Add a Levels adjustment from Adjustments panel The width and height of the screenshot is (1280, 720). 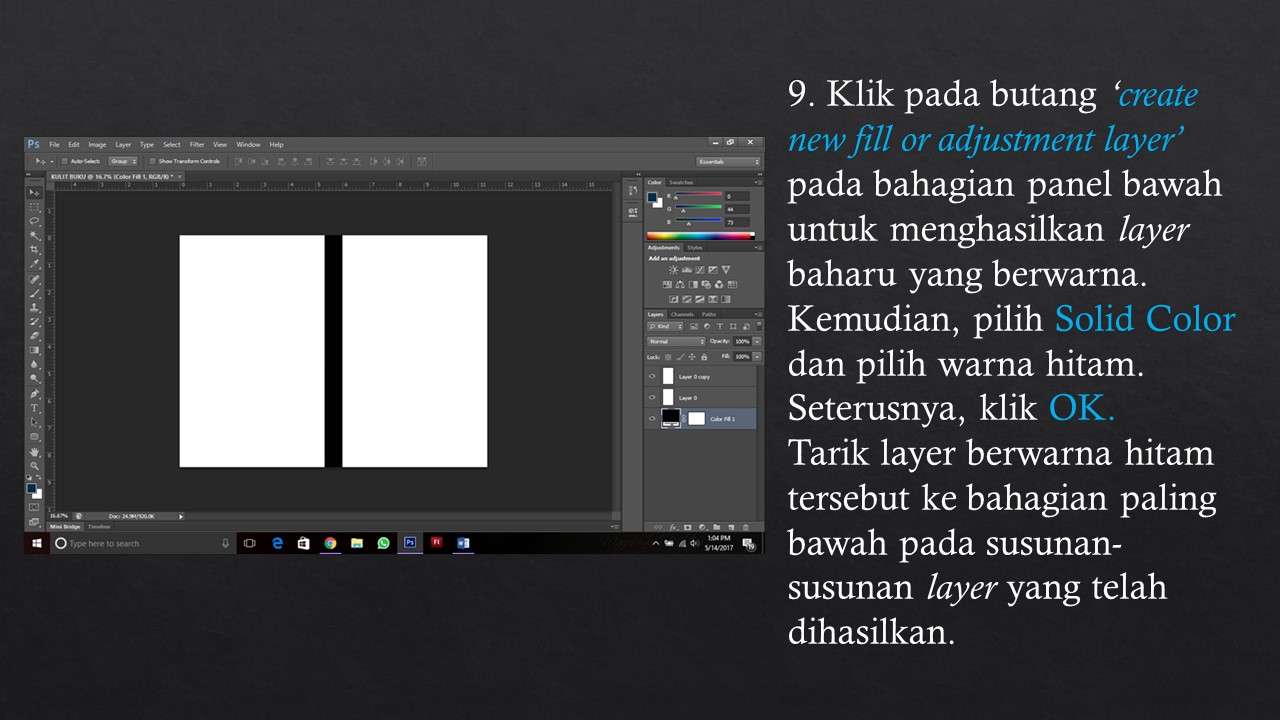pos(687,270)
